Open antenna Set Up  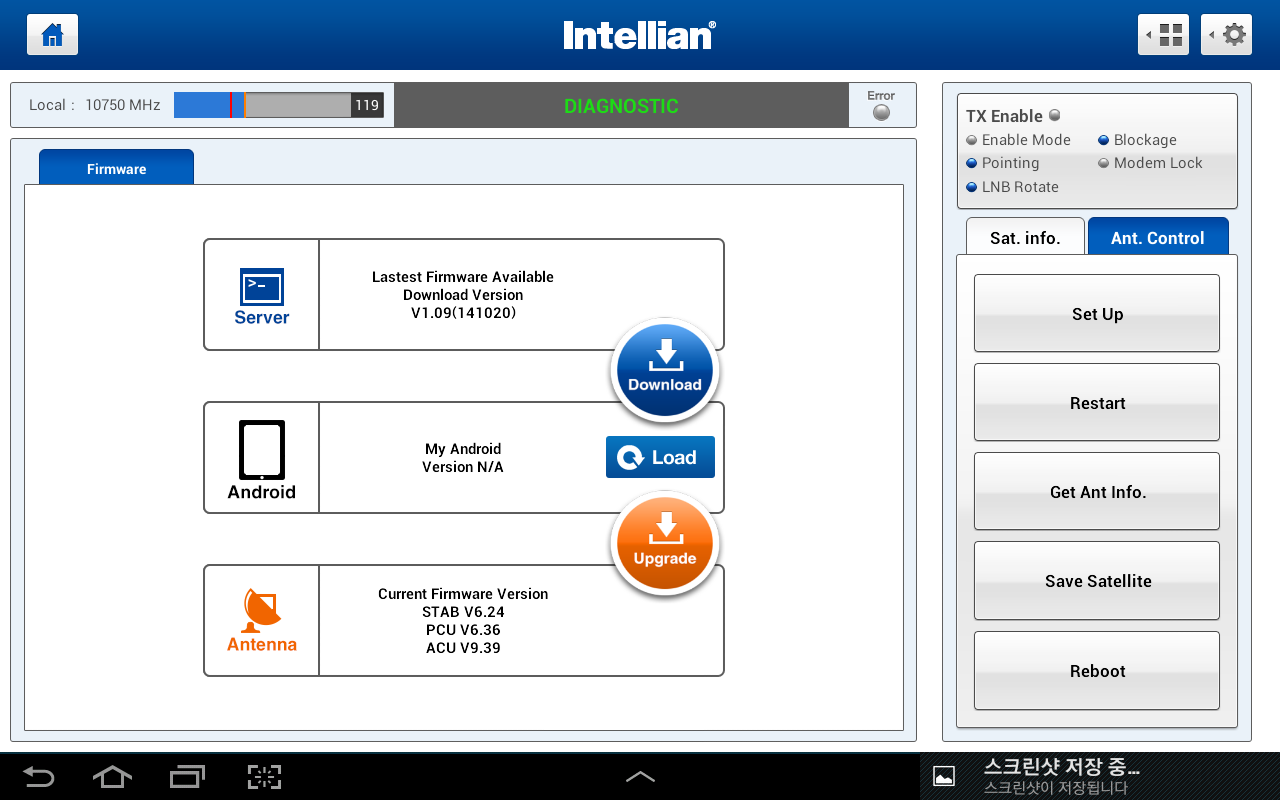tap(1097, 313)
